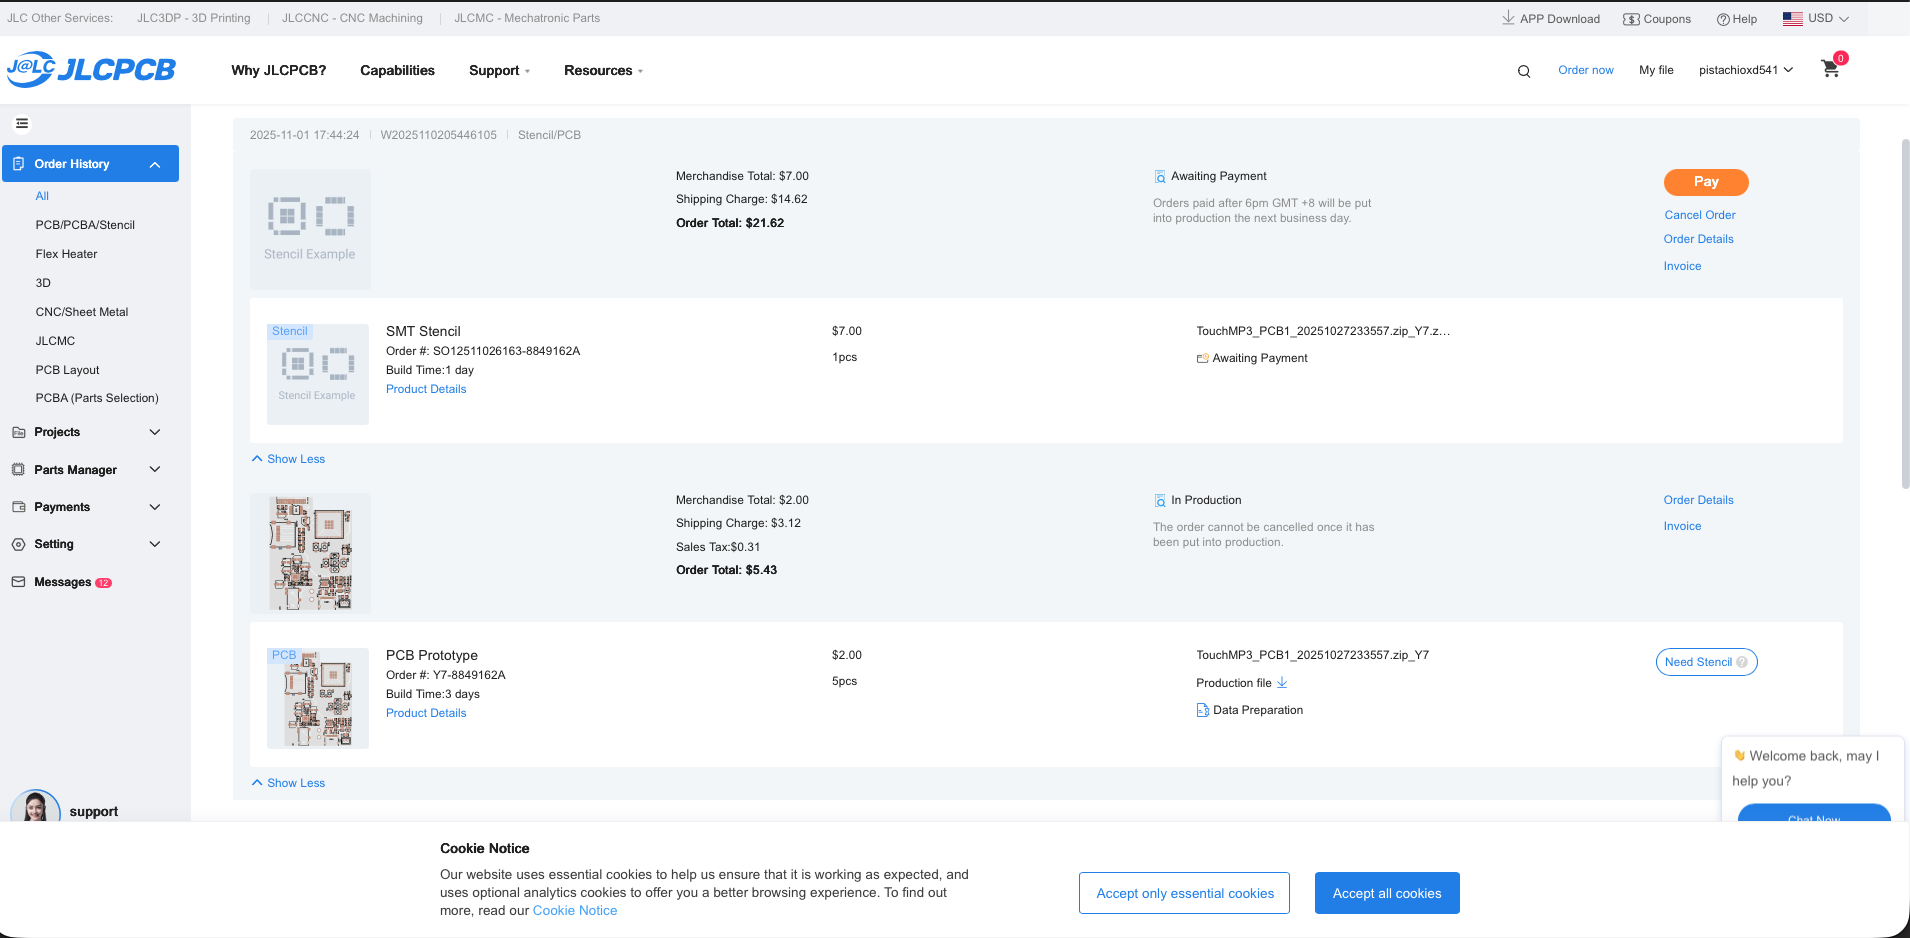
Task: Click the Messages unread count badge
Action: (104, 583)
